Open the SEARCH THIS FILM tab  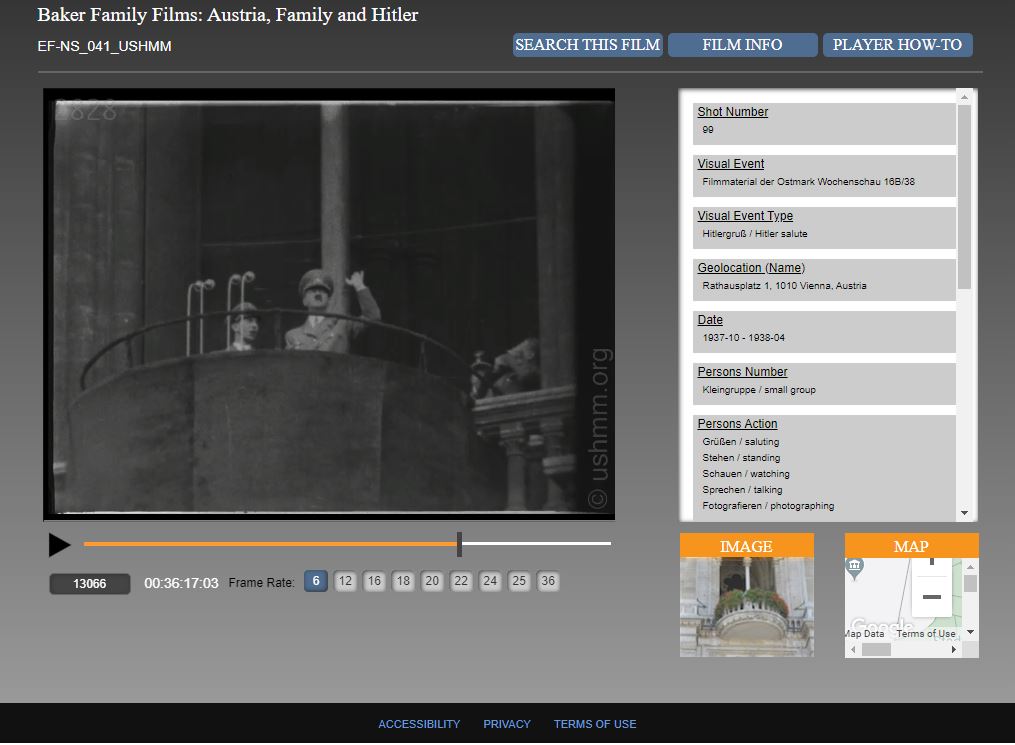click(588, 45)
